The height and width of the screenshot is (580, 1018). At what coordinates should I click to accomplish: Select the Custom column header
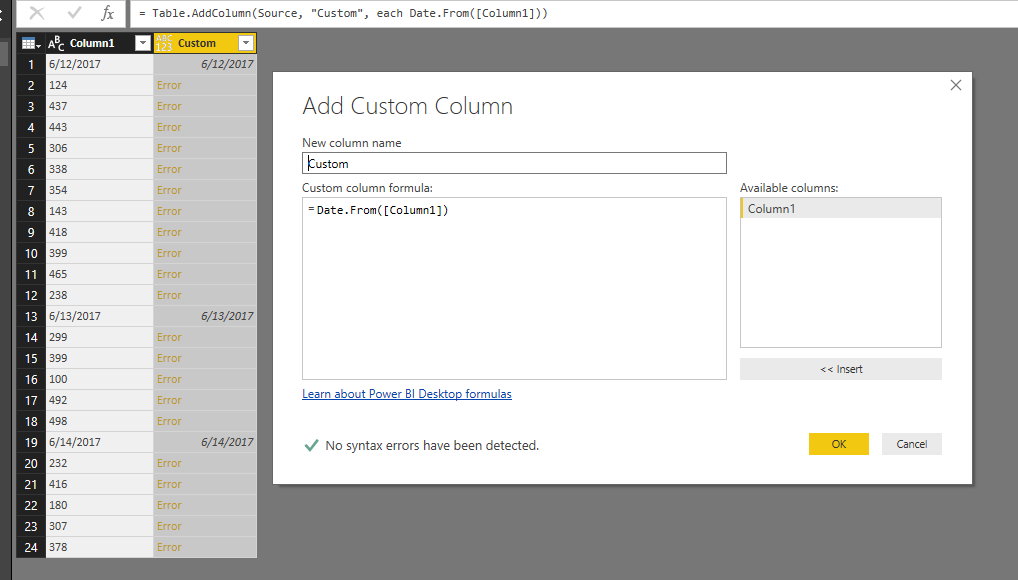point(205,43)
